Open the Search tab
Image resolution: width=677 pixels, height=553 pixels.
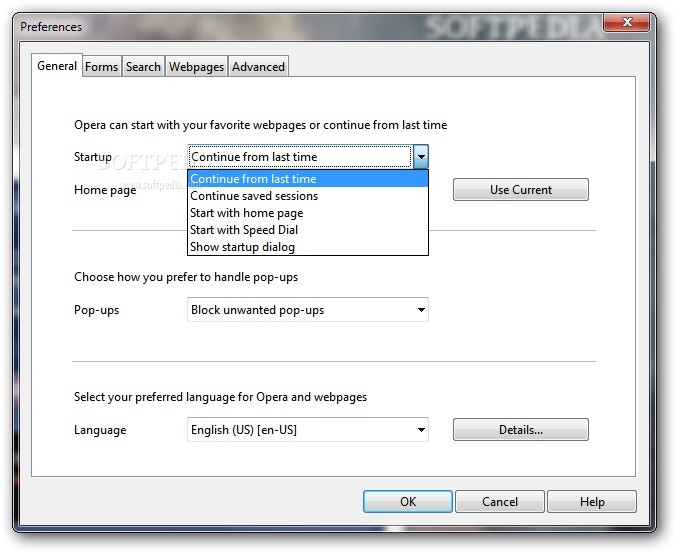point(143,66)
